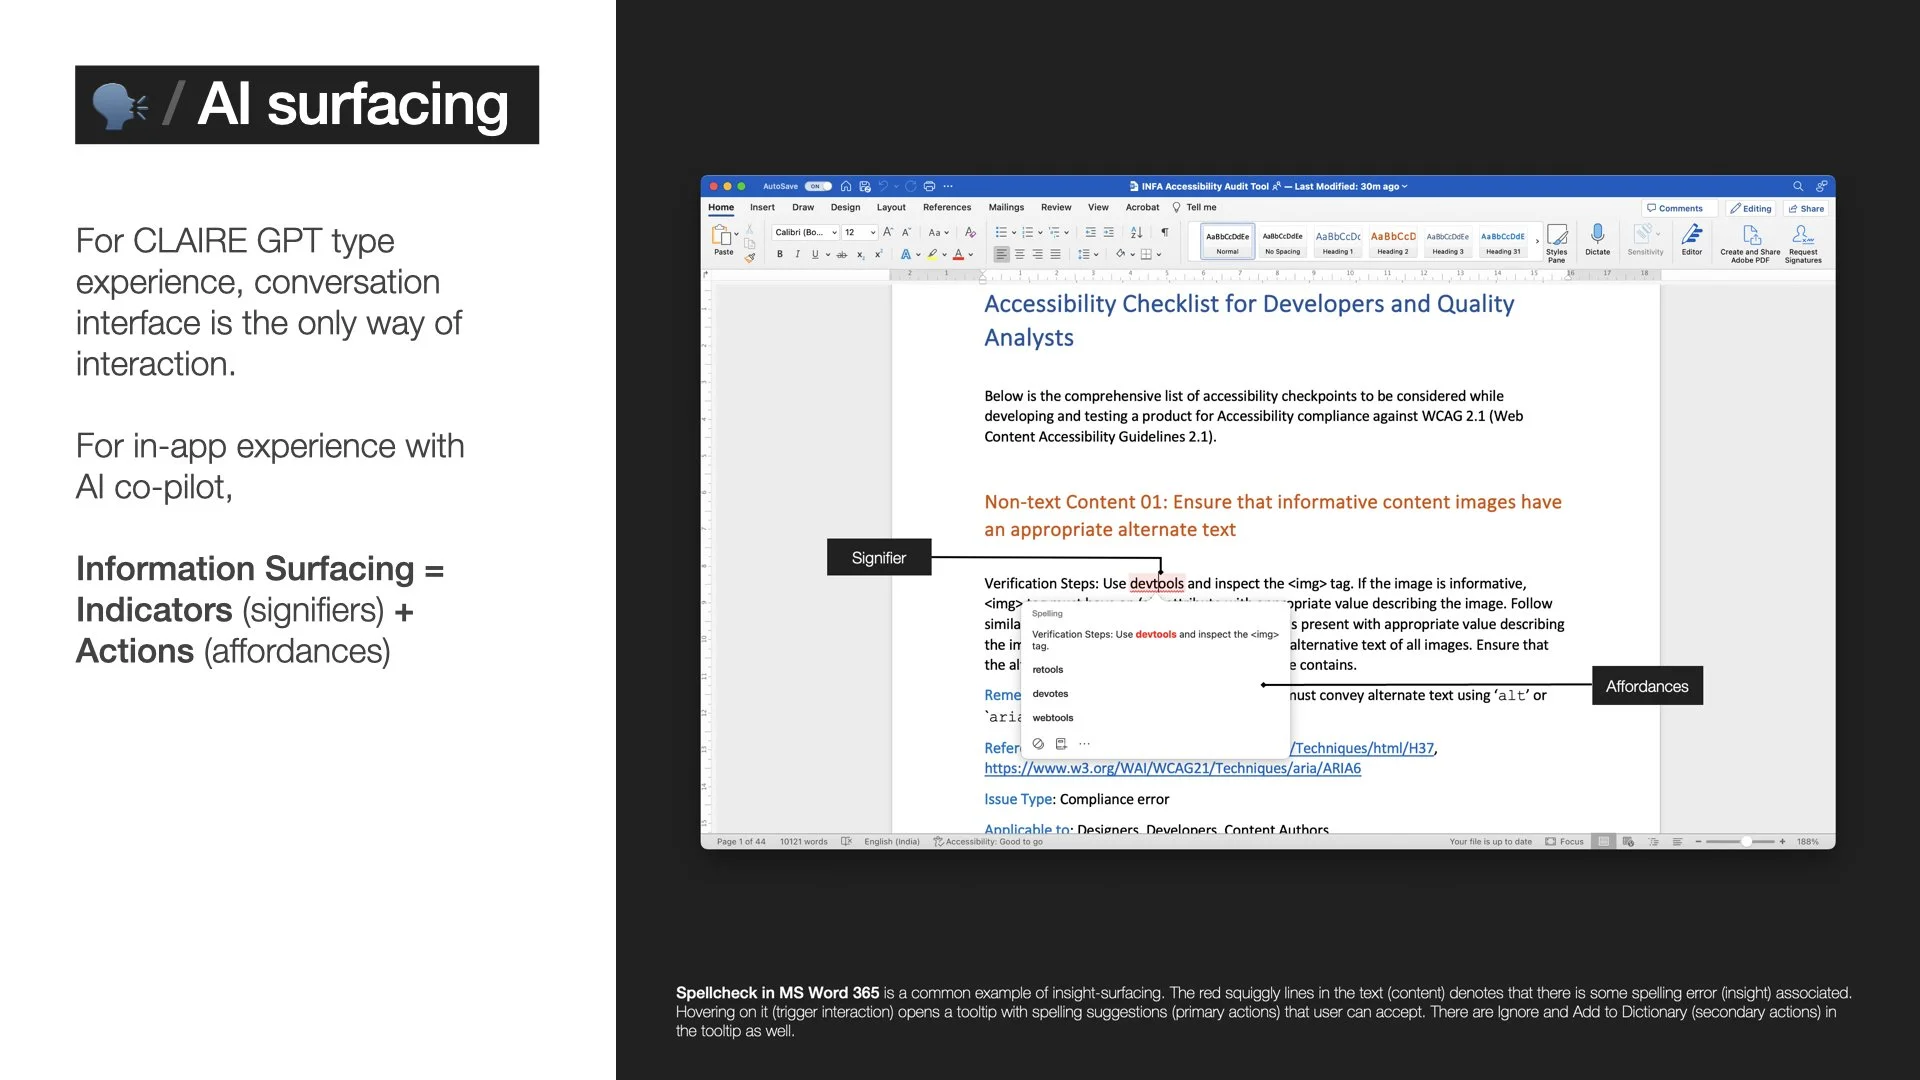Click the zoom slider in status bar
The image size is (1920, 1080).
1745,842
